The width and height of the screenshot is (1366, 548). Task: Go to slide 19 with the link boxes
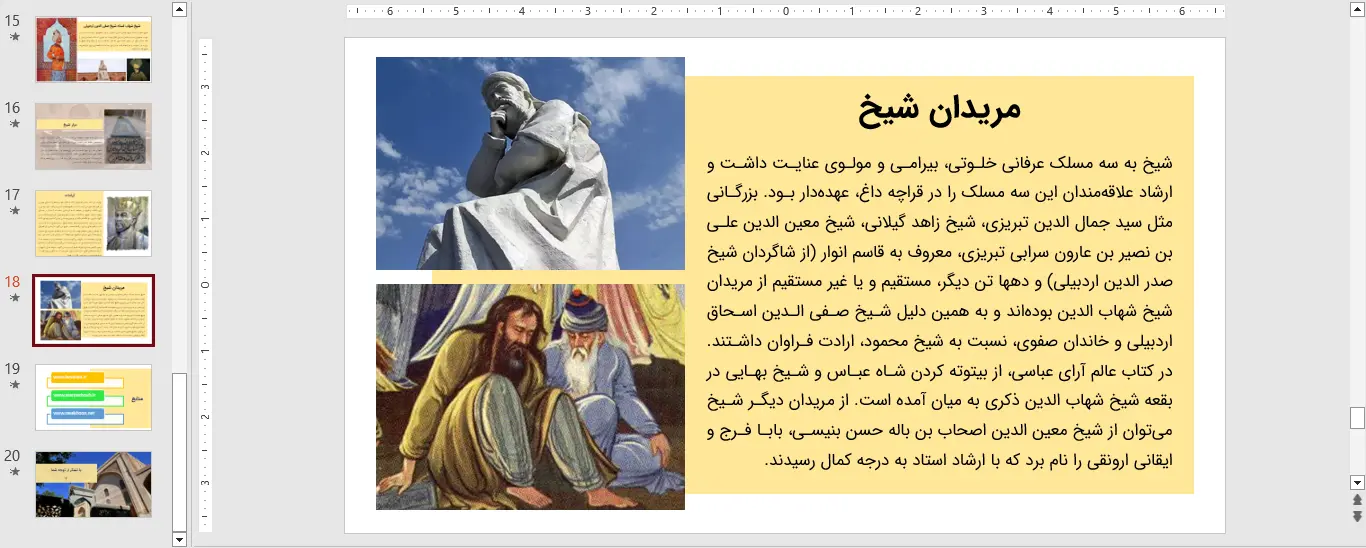coord(93,397)
